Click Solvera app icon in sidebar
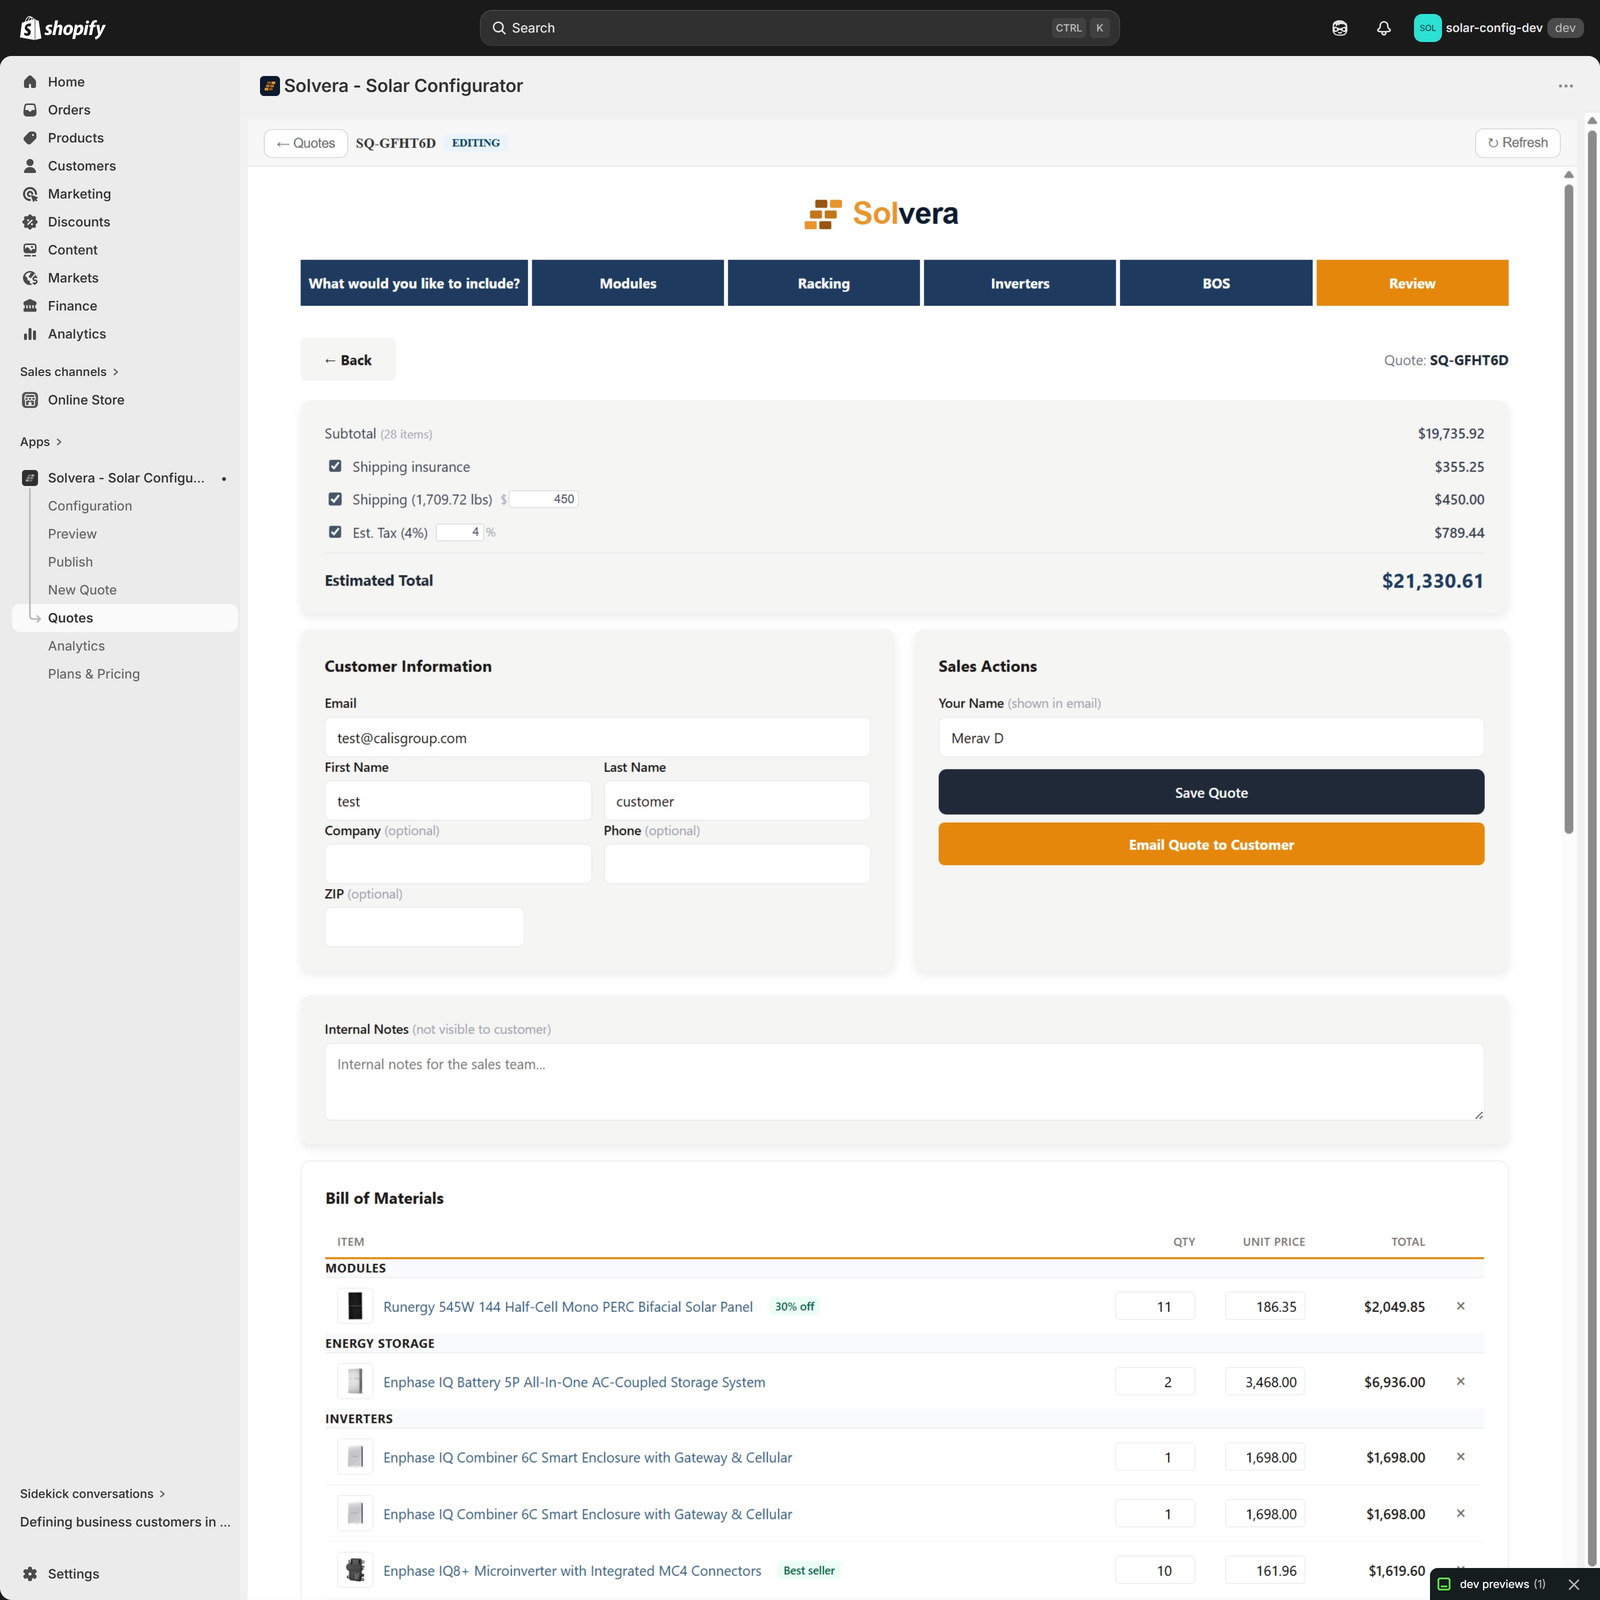Screen dimensions: 1600x1600 [30, 478]
